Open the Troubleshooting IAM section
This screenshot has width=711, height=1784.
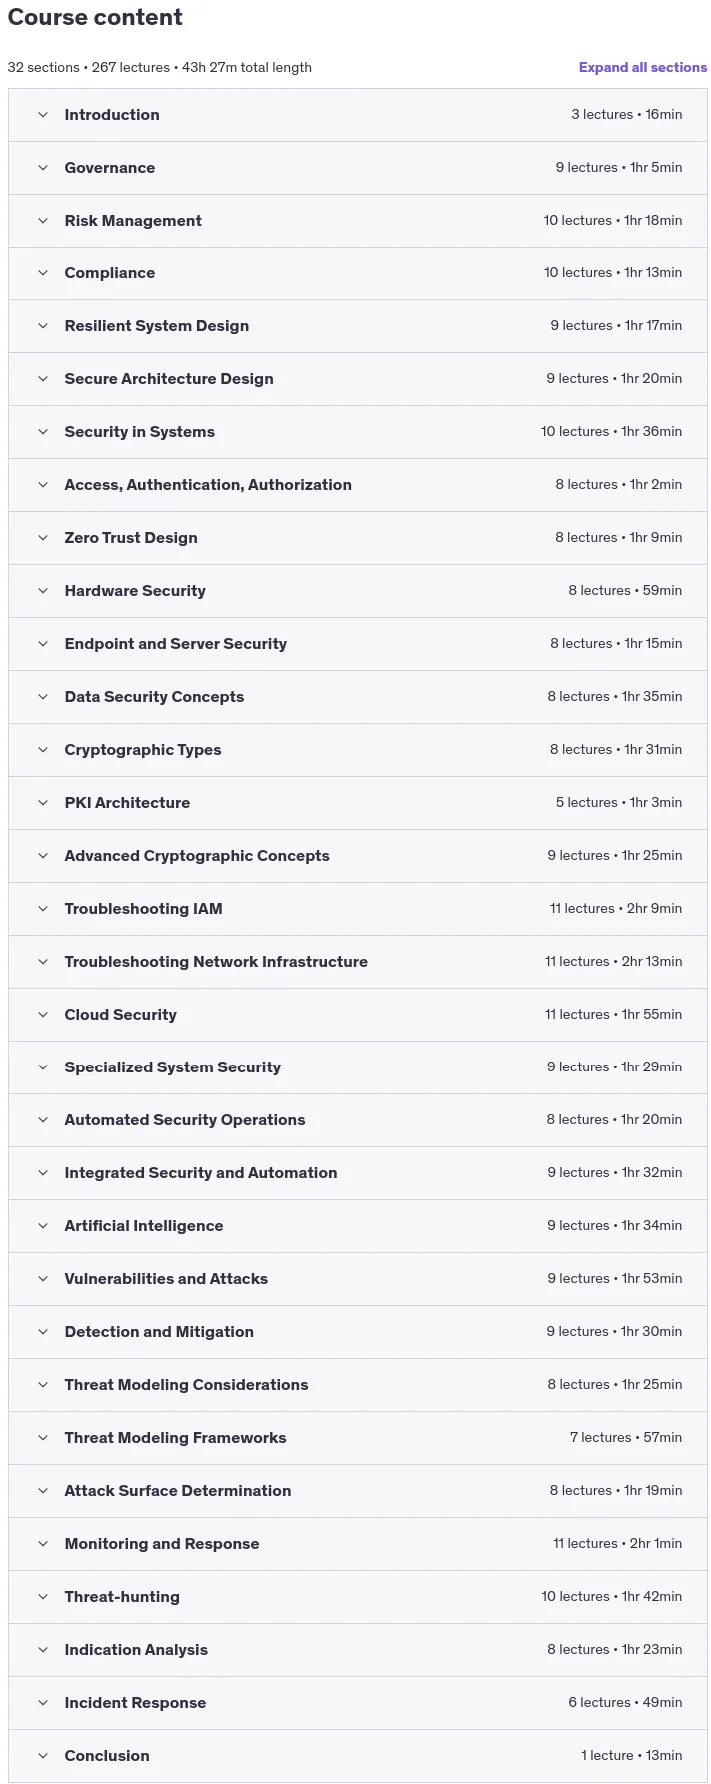pyautogui.click(x=358, y=909)
